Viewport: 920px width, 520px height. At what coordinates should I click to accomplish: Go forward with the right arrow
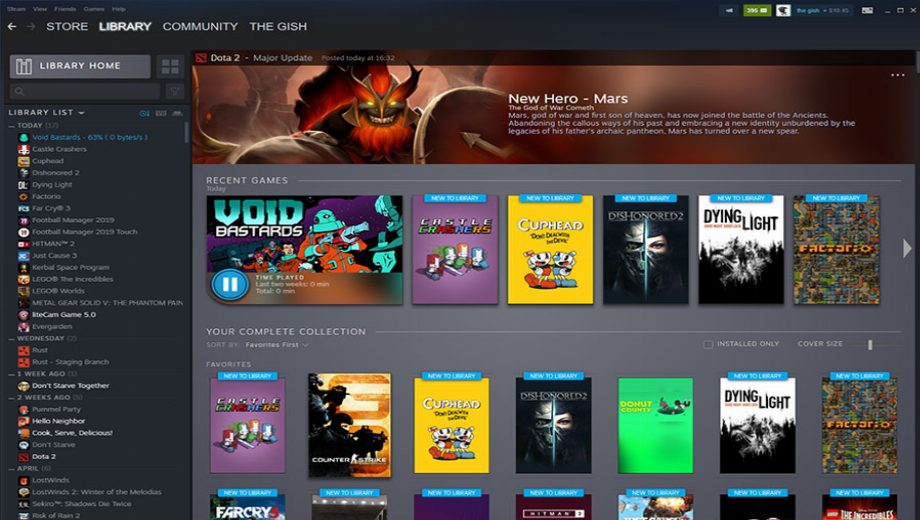click(31, 26)
